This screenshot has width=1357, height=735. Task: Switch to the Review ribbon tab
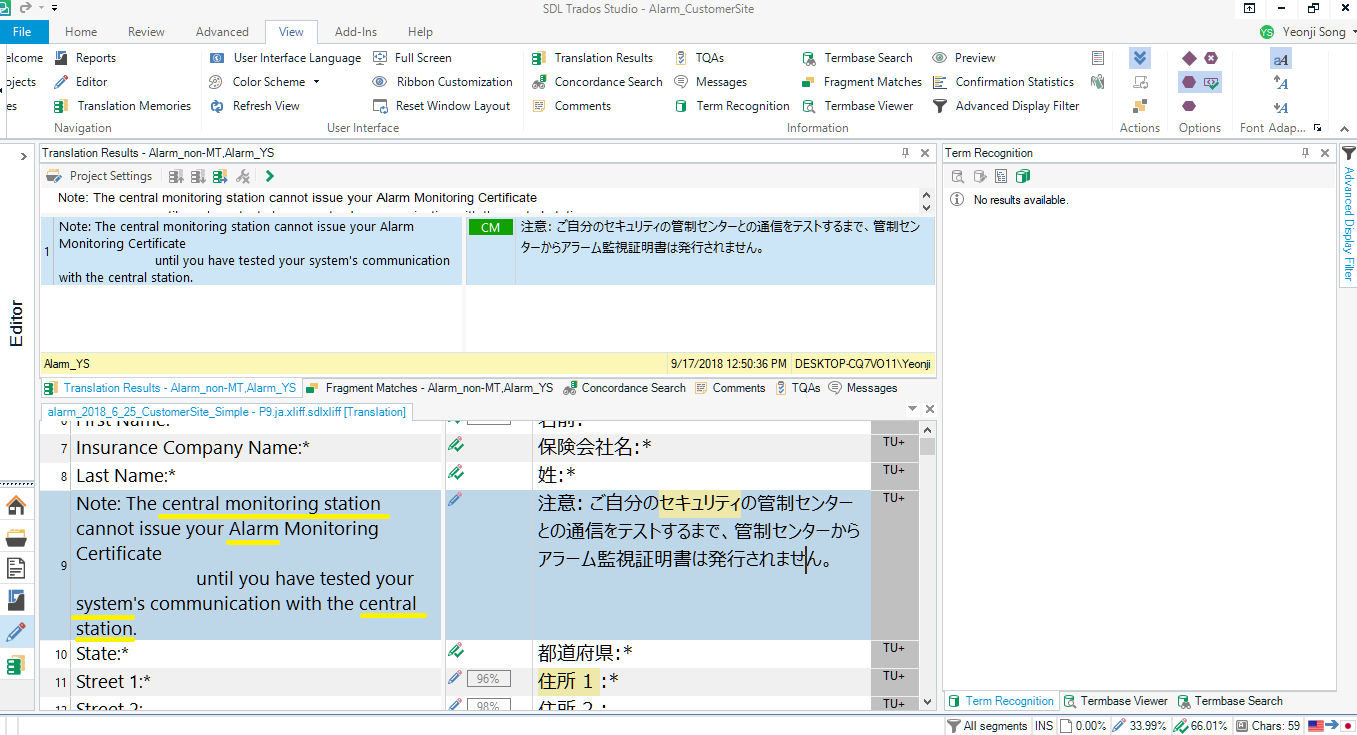click(x=146, y=32)
